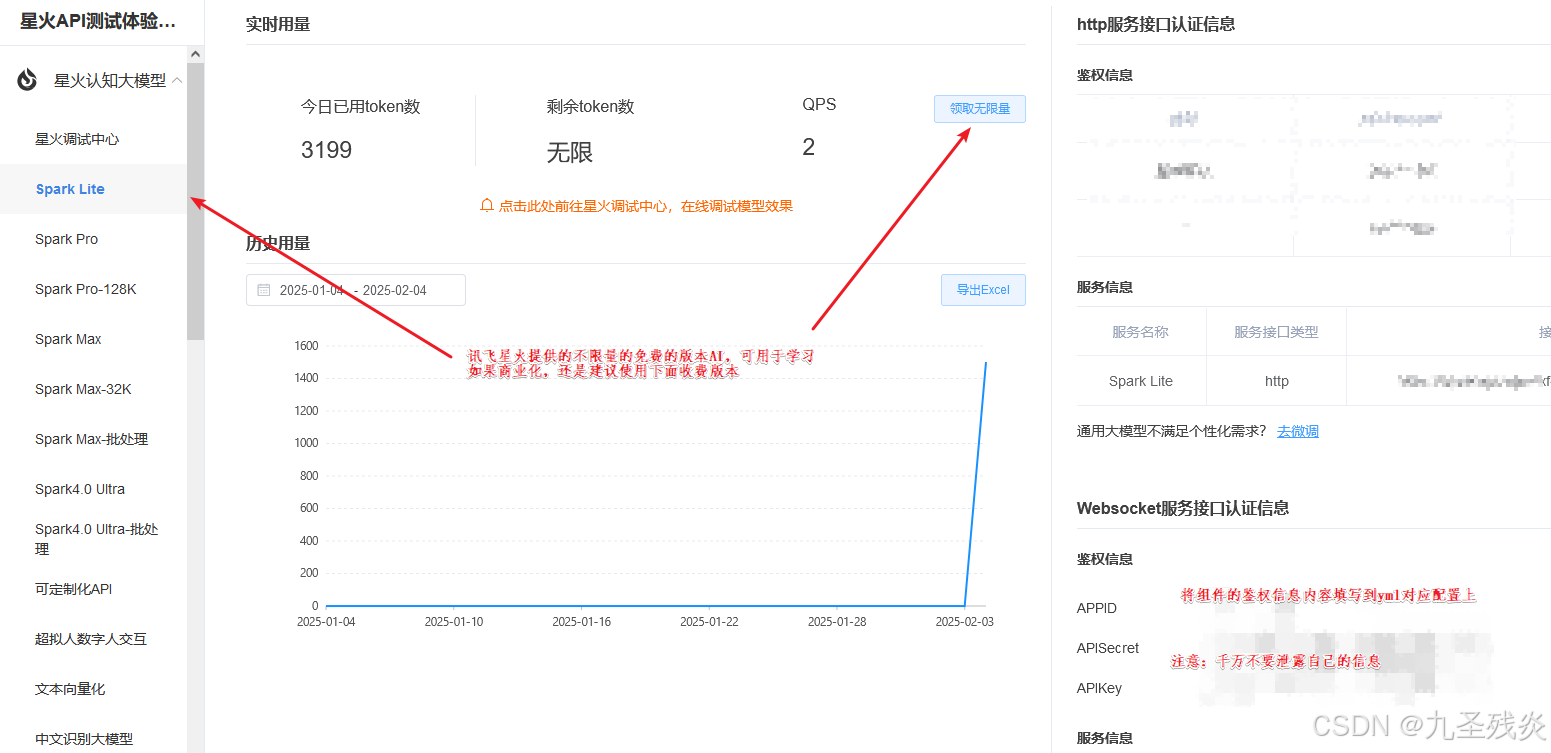Select Spark Pro menu item

66,239
